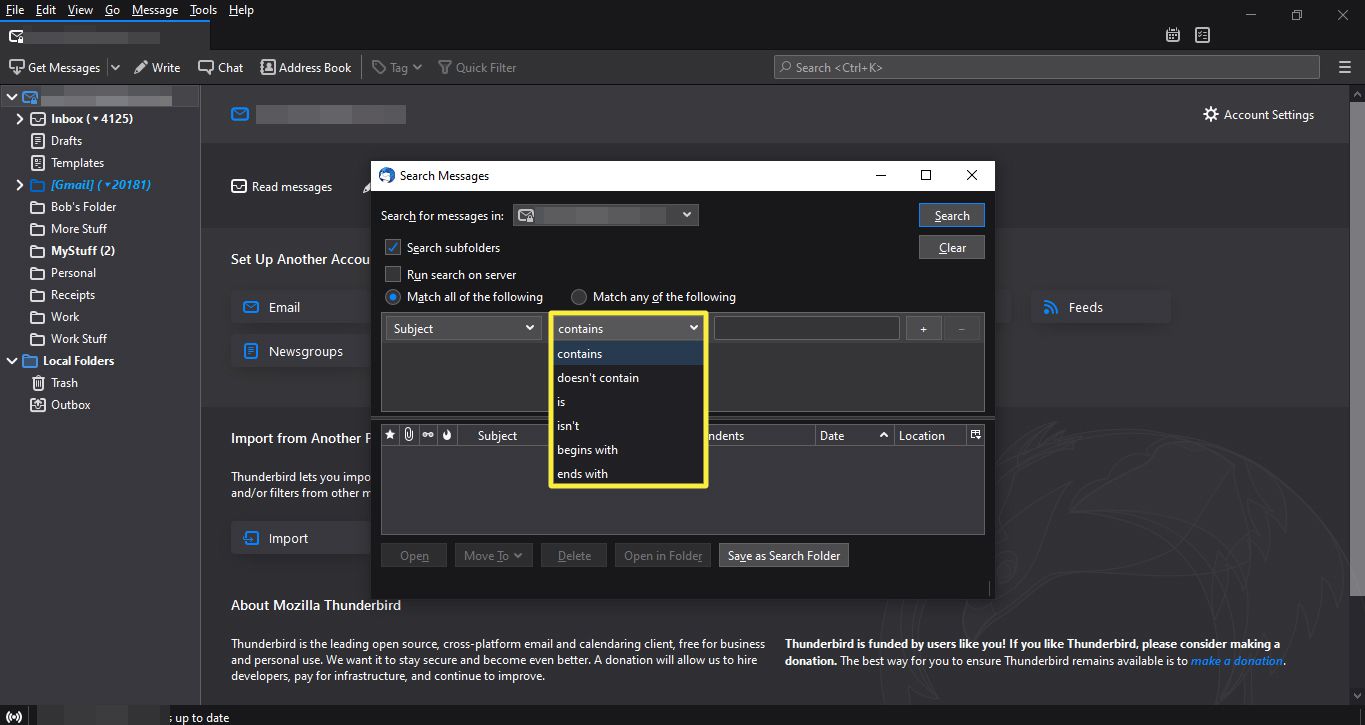Open the Tag dropdown in toolbar
The width and height of the screenshot is (1365, 725).
(x=397, y=67)
